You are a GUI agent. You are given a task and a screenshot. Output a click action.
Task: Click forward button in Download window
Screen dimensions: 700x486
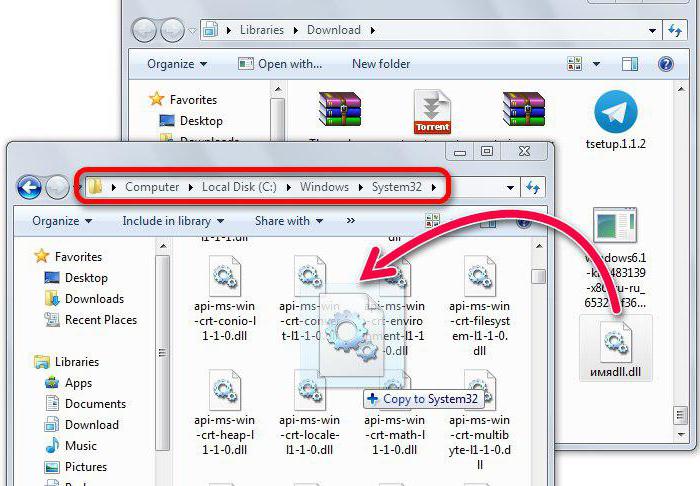click(x=172, y=30)
